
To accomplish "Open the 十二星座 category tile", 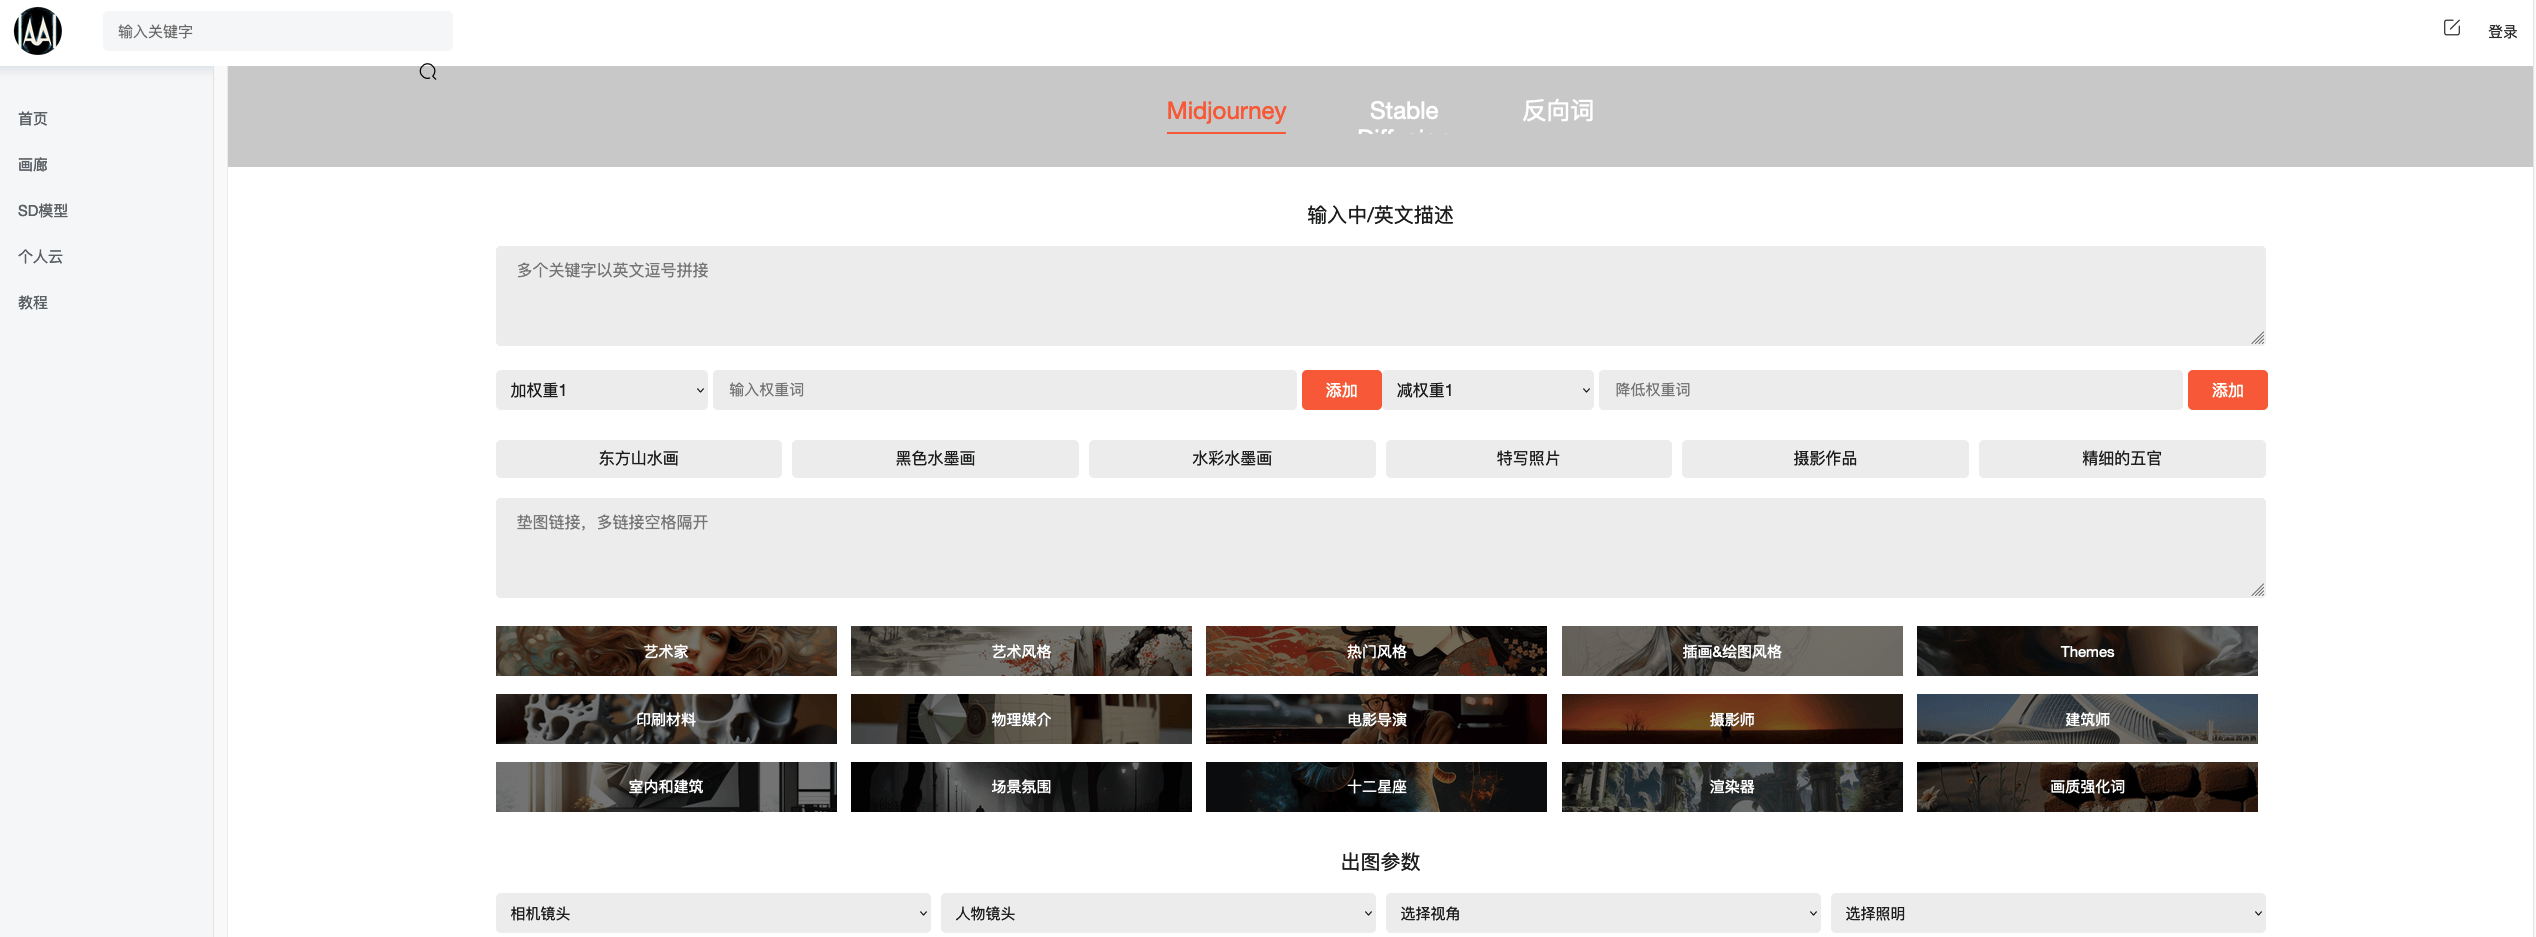I will click(x=1376, y=787).
